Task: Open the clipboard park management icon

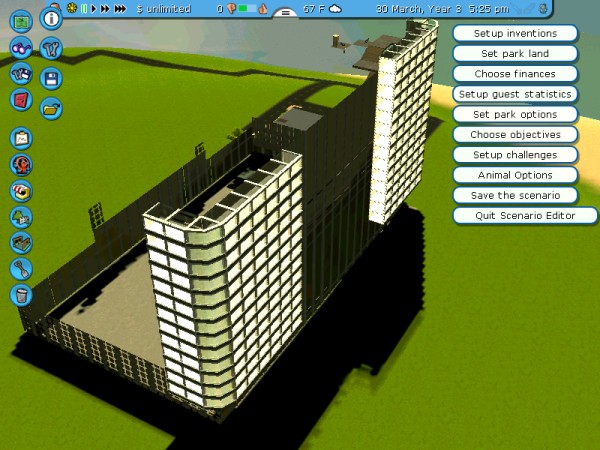Action: tap(21, 139)
